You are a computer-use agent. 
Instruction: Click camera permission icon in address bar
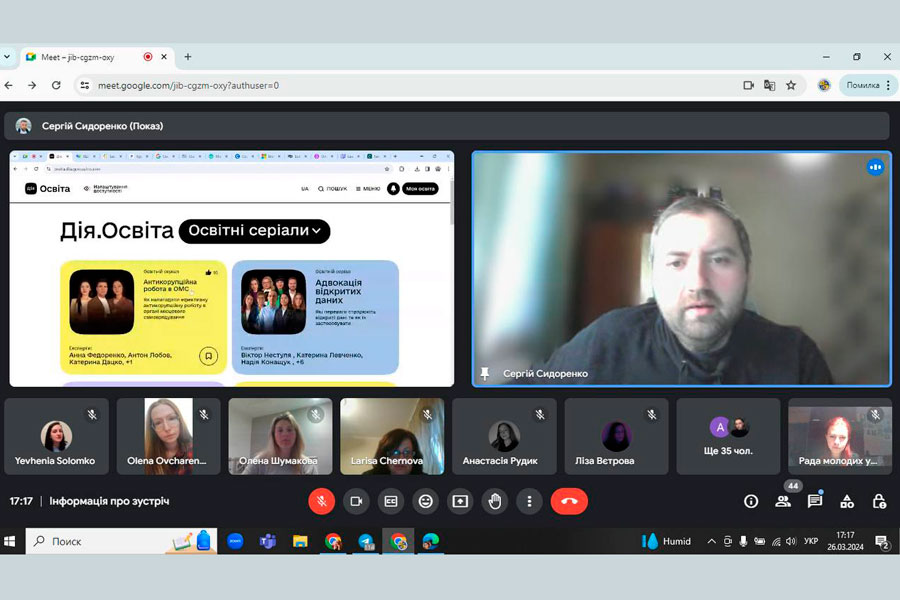tap(748, 86)
